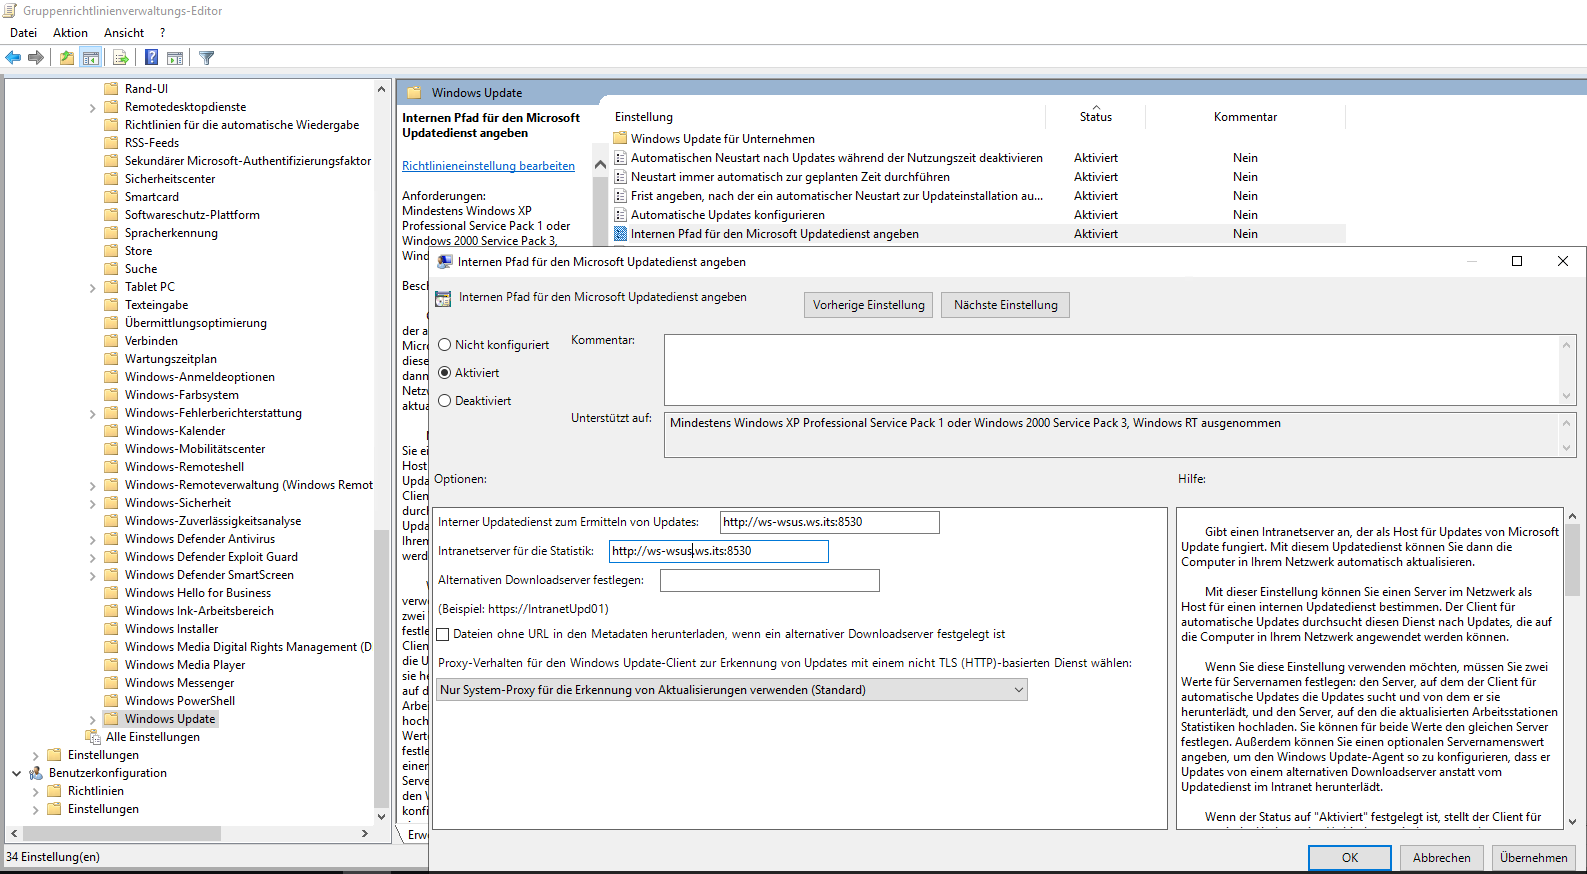
Task: Collapse the Benutzerkonfiguration node
Action: pos(17,773)
